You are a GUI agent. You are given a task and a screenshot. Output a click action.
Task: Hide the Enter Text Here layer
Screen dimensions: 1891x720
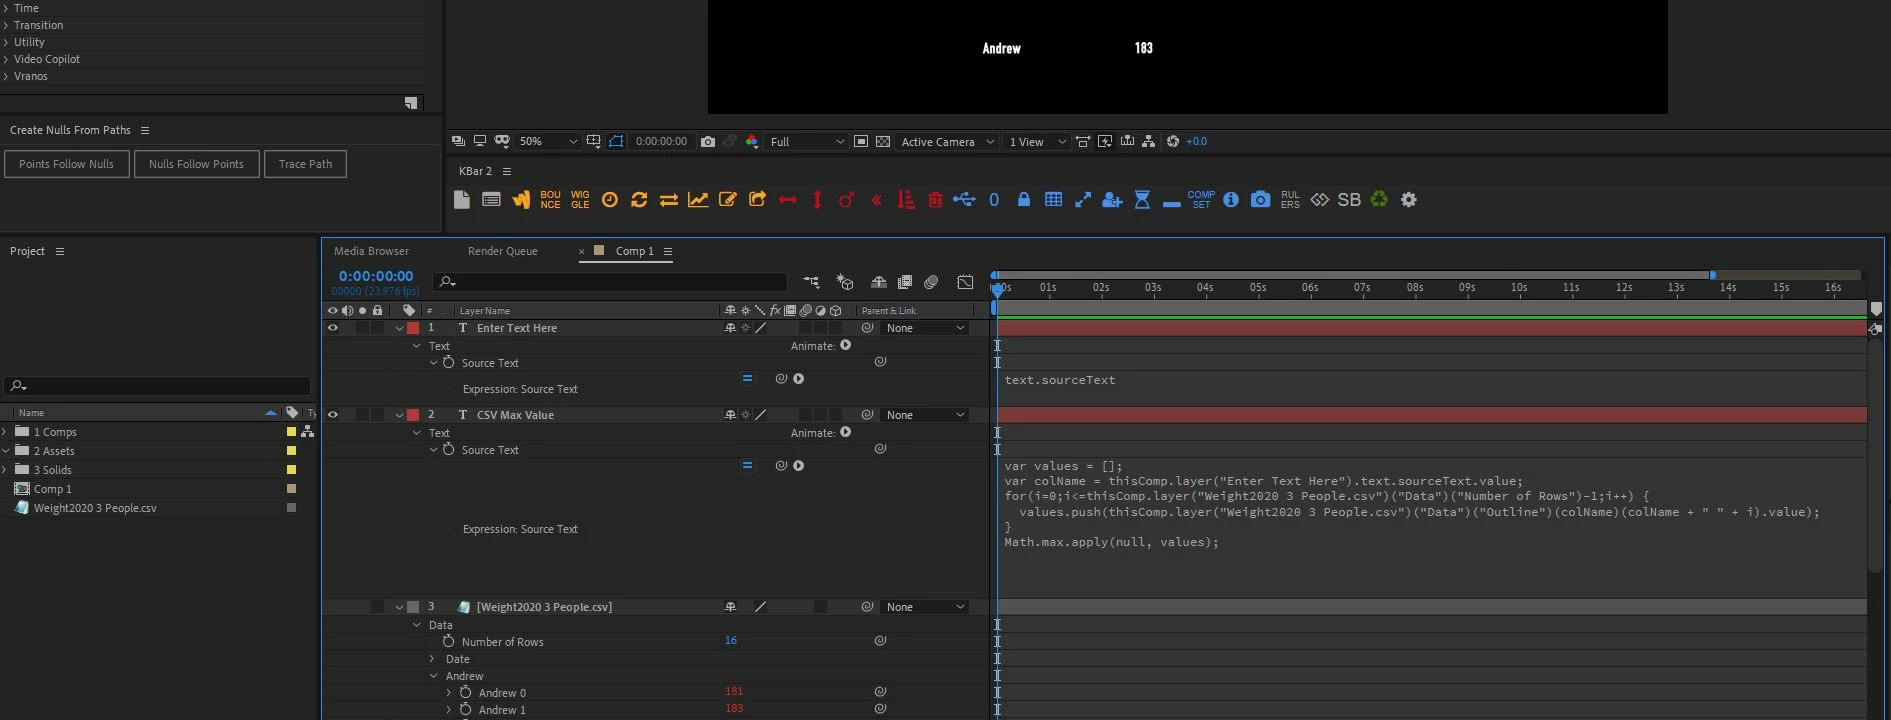[x=333, y=328]
